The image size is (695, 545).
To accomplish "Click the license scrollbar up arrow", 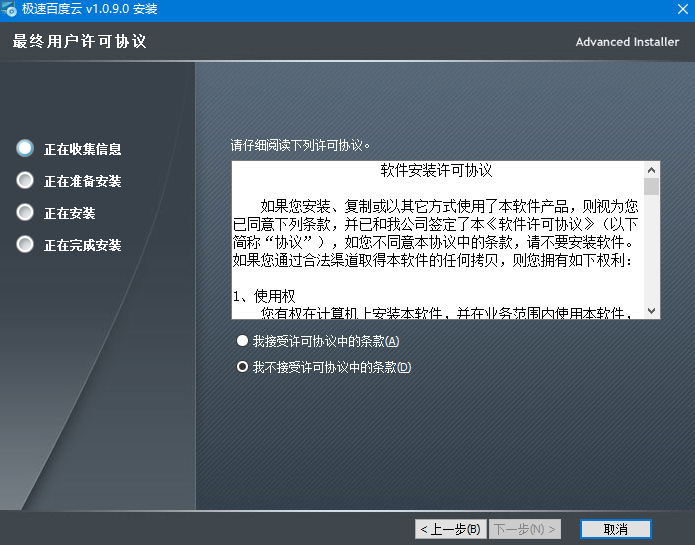I will [x=652, y=170].
